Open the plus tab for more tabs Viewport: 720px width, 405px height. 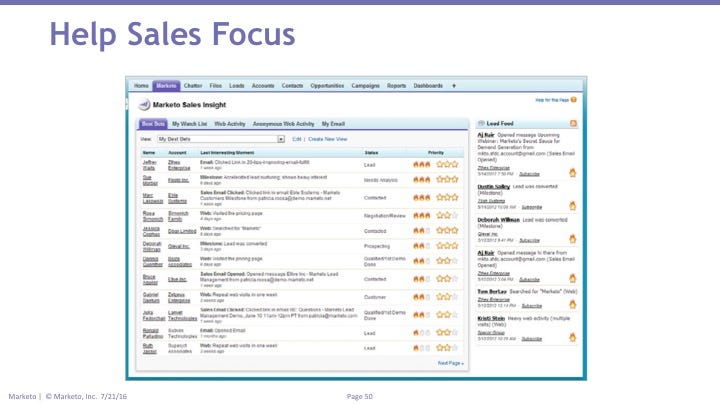(x=454, y=85)
